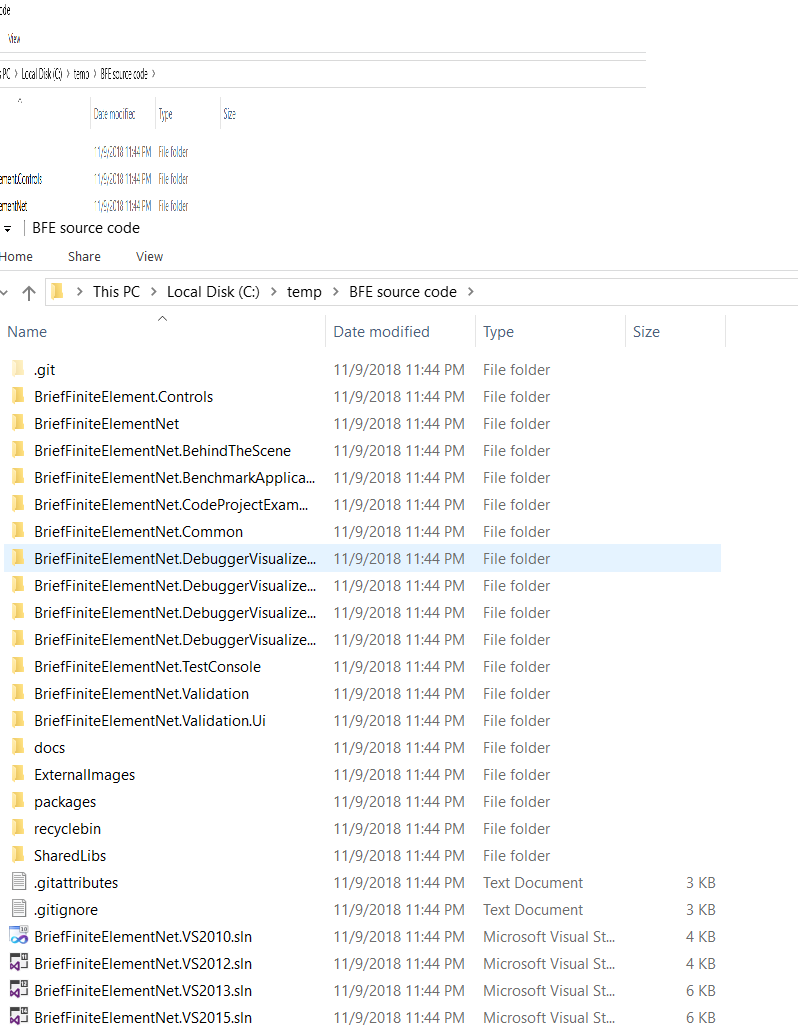The height and width of the screenshot is (1034, 798).
Task: Click the BriefFiniteElementNet.TestConsole folder icon
Action: [18, 666]
